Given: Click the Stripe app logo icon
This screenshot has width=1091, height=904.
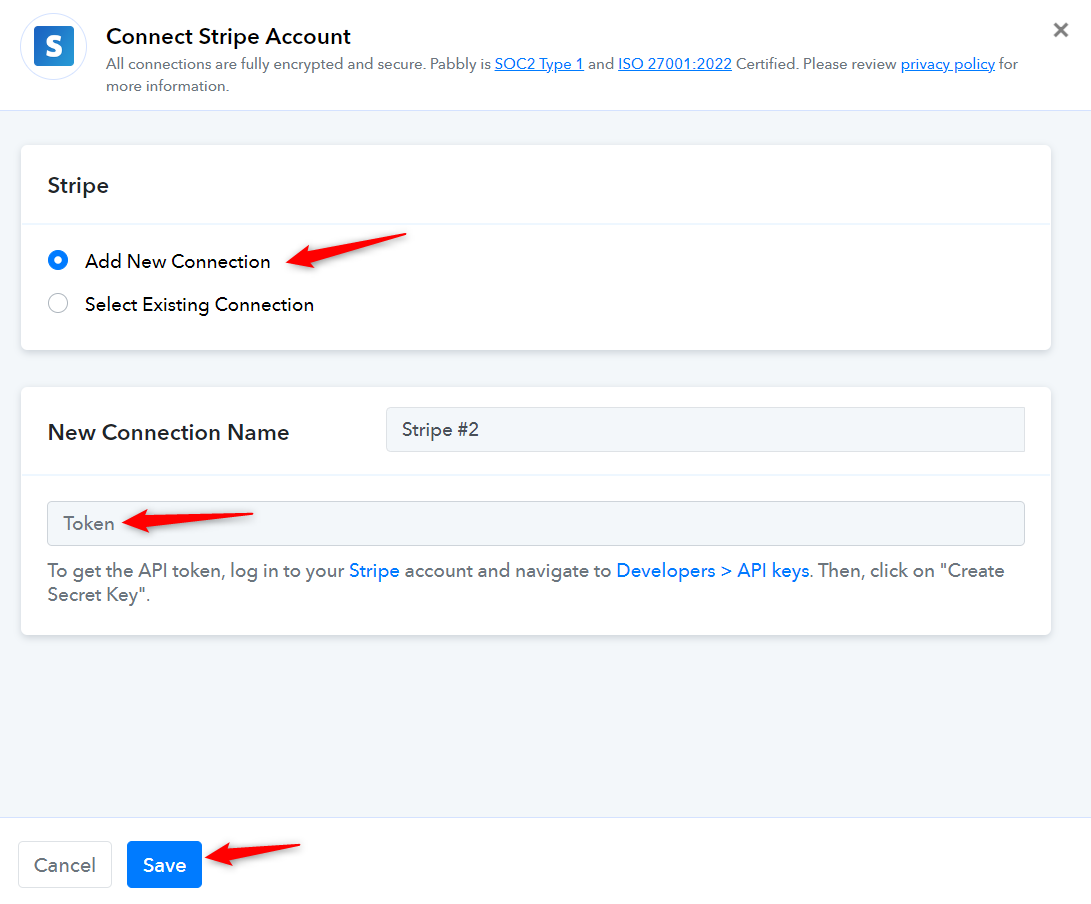Looking at the screenshot, I should pyautogui.click(x=54, y=47).
